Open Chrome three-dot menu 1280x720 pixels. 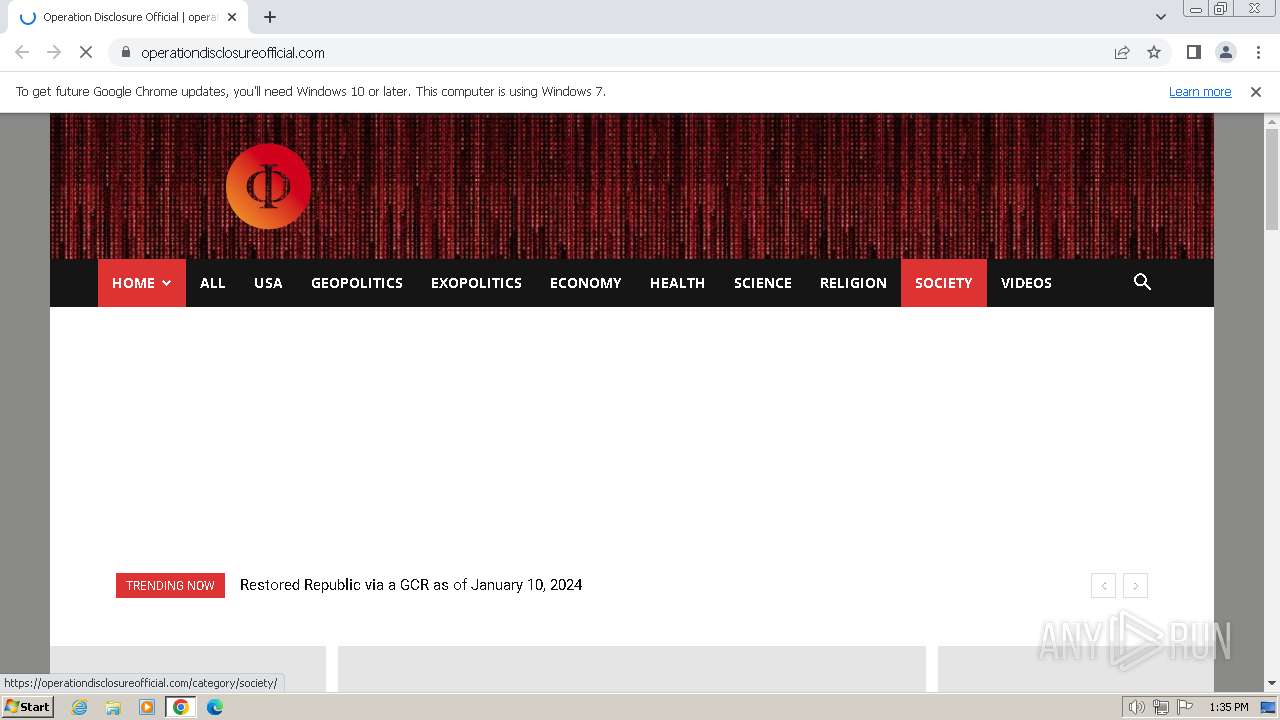(x=1258, y=52)
